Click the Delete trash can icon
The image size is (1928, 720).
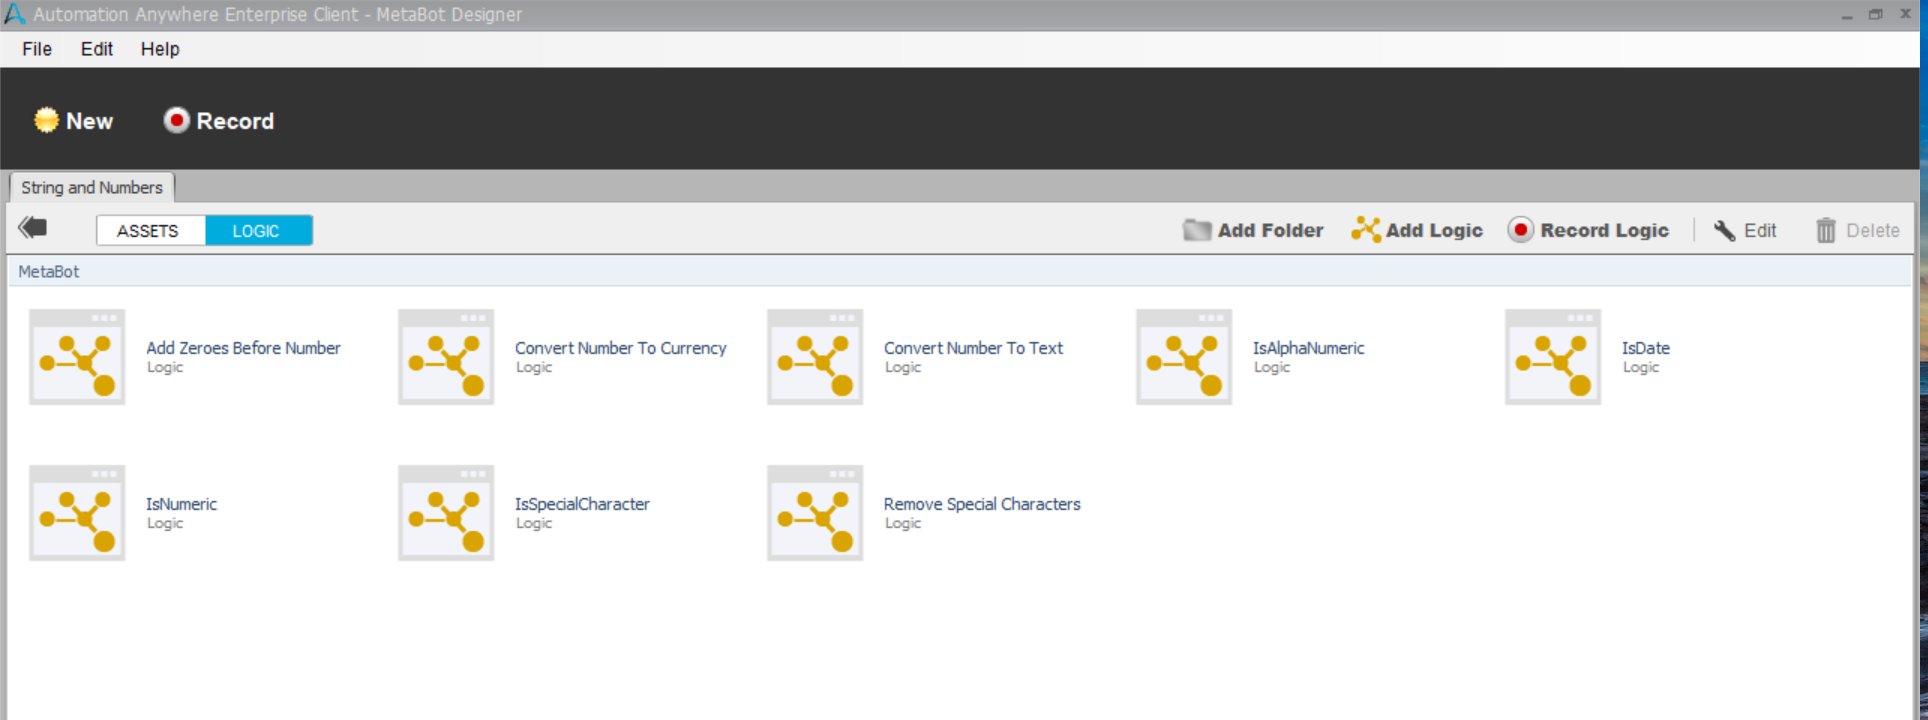coord(1826,231)
